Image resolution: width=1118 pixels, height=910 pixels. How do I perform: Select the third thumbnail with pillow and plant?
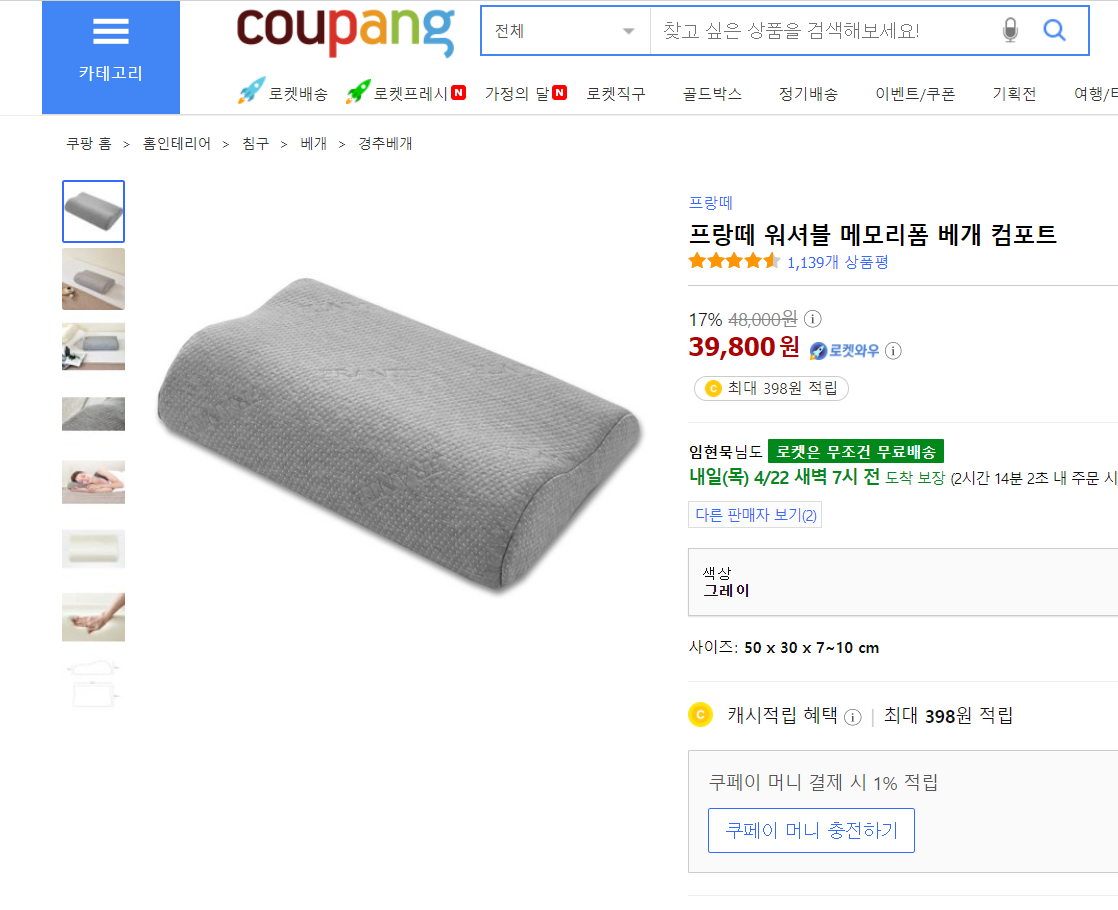[x=93, y=347]
